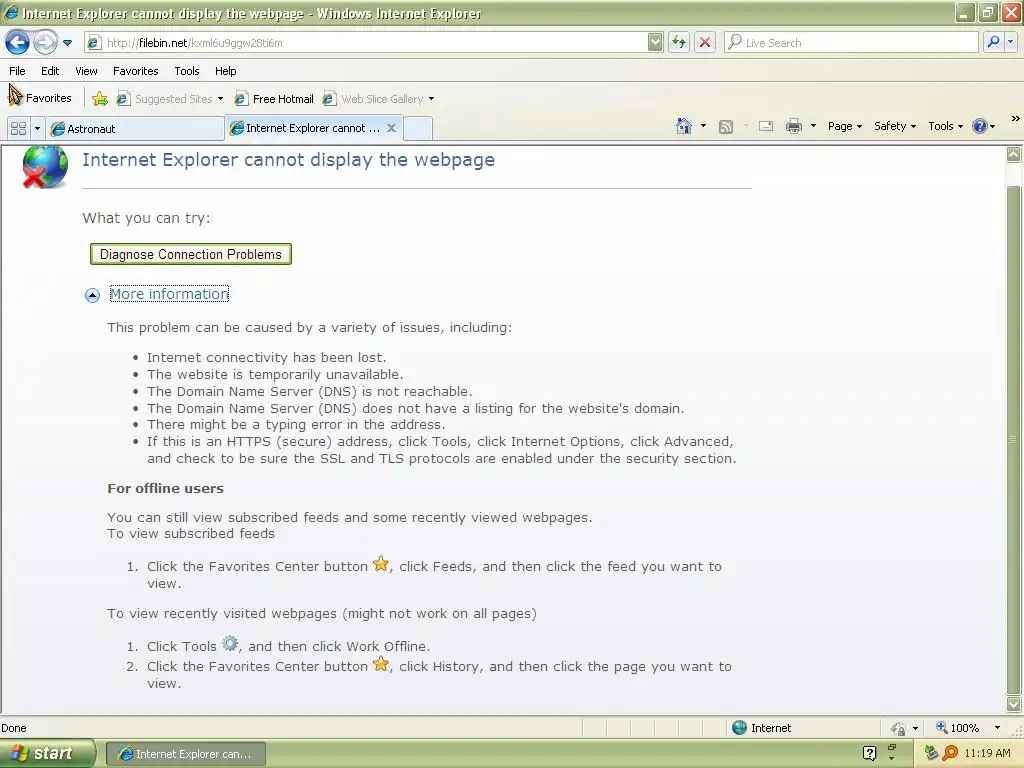Click the vertical scrollbar up arrow
1024x768 pixels.
(1014, 154)
